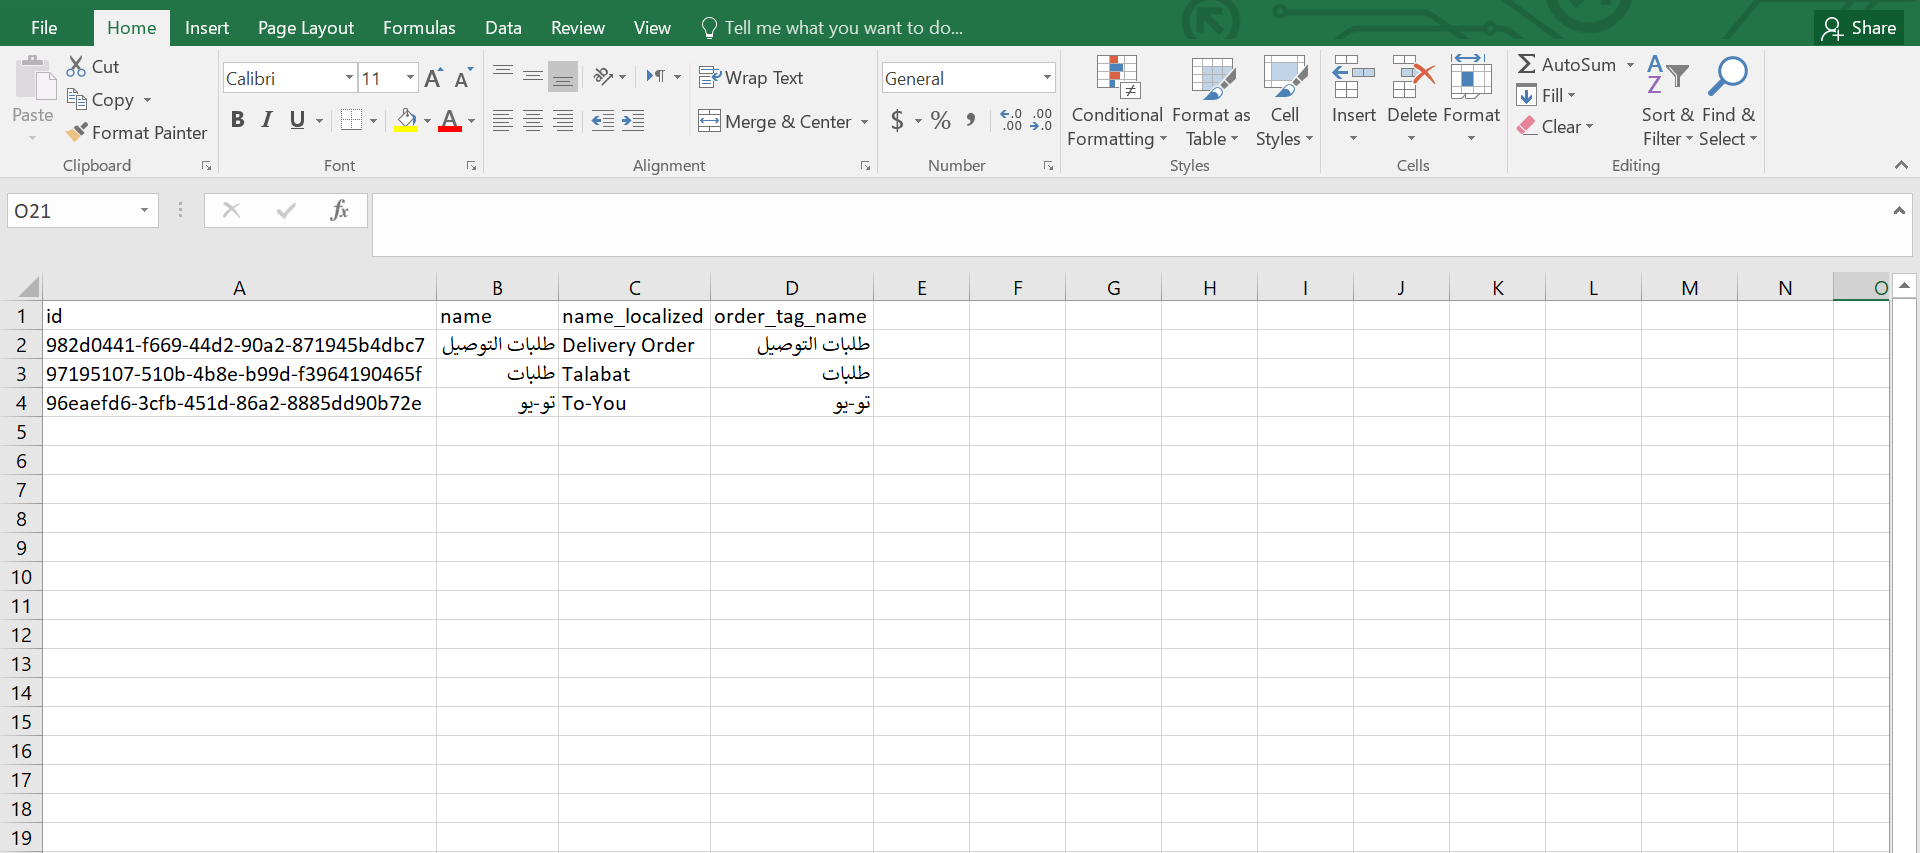Open the Calibri font name dropdown

(x=349, y=78)
